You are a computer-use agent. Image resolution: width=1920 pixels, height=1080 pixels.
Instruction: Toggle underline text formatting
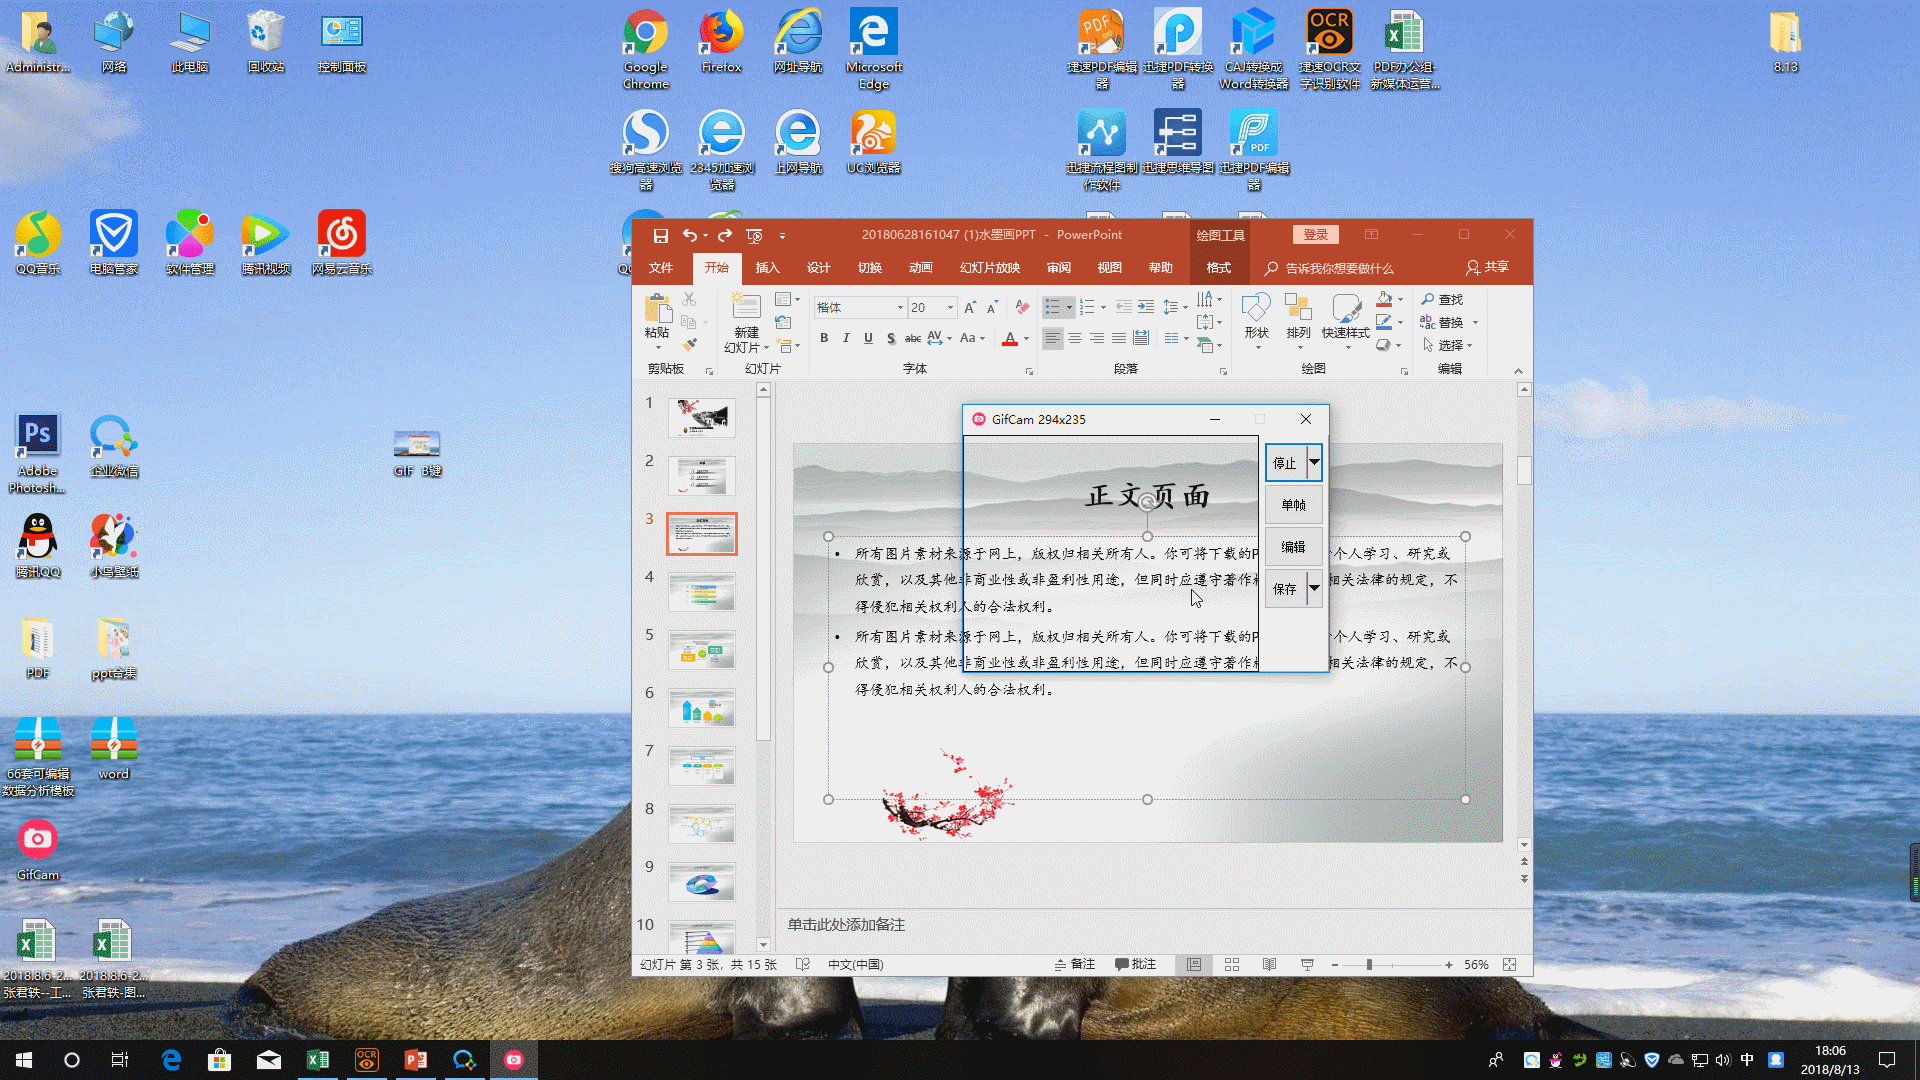(868, 338)
